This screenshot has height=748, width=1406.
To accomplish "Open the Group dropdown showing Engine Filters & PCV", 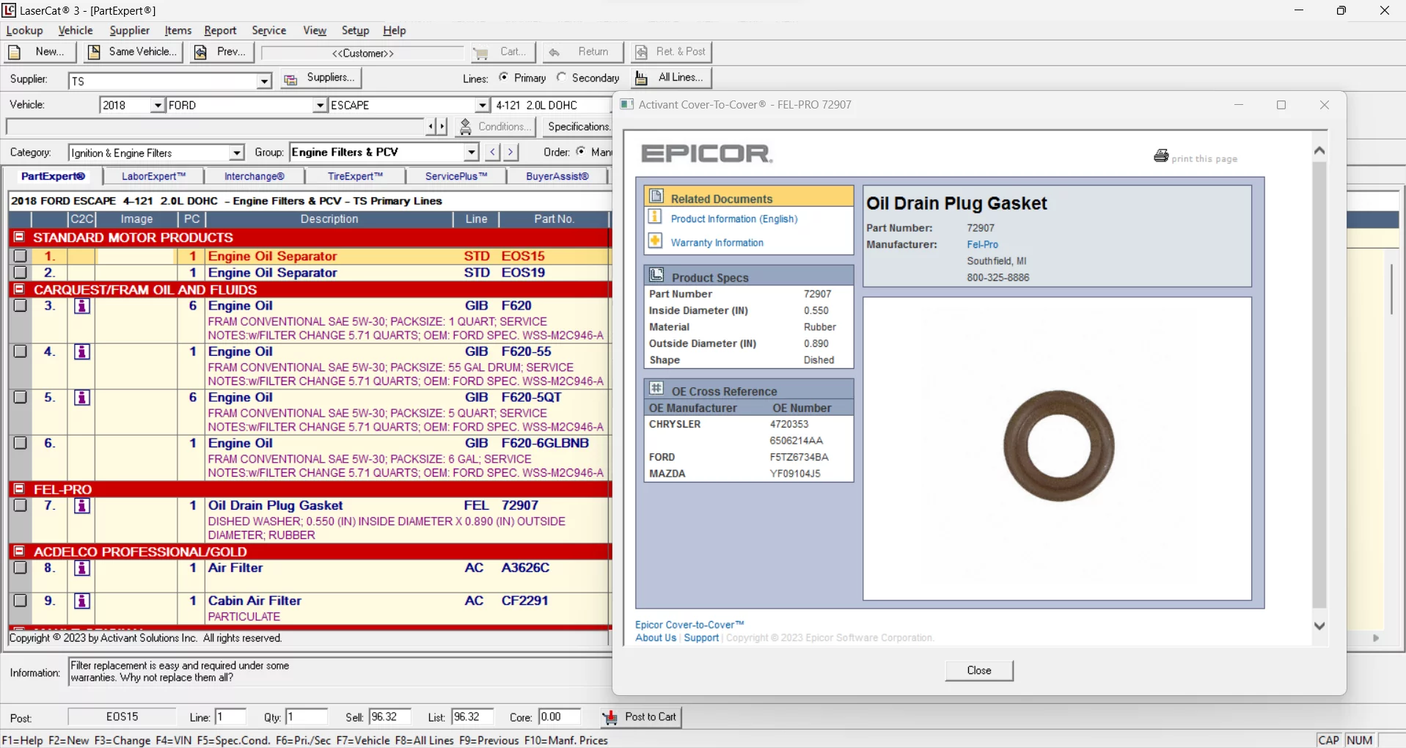I will (471, 152).
